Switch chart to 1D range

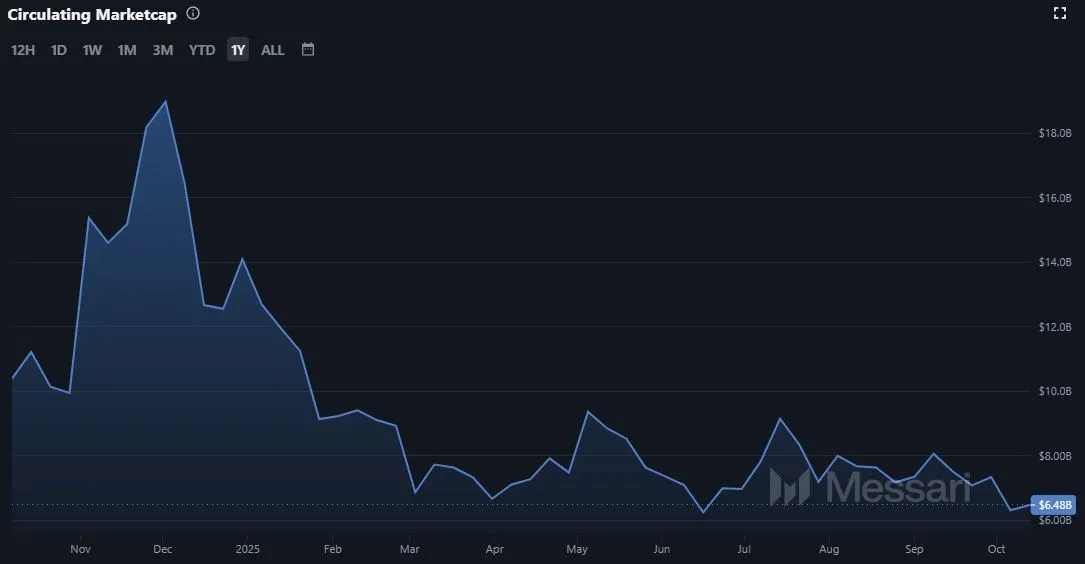click(x=59, y=50)
